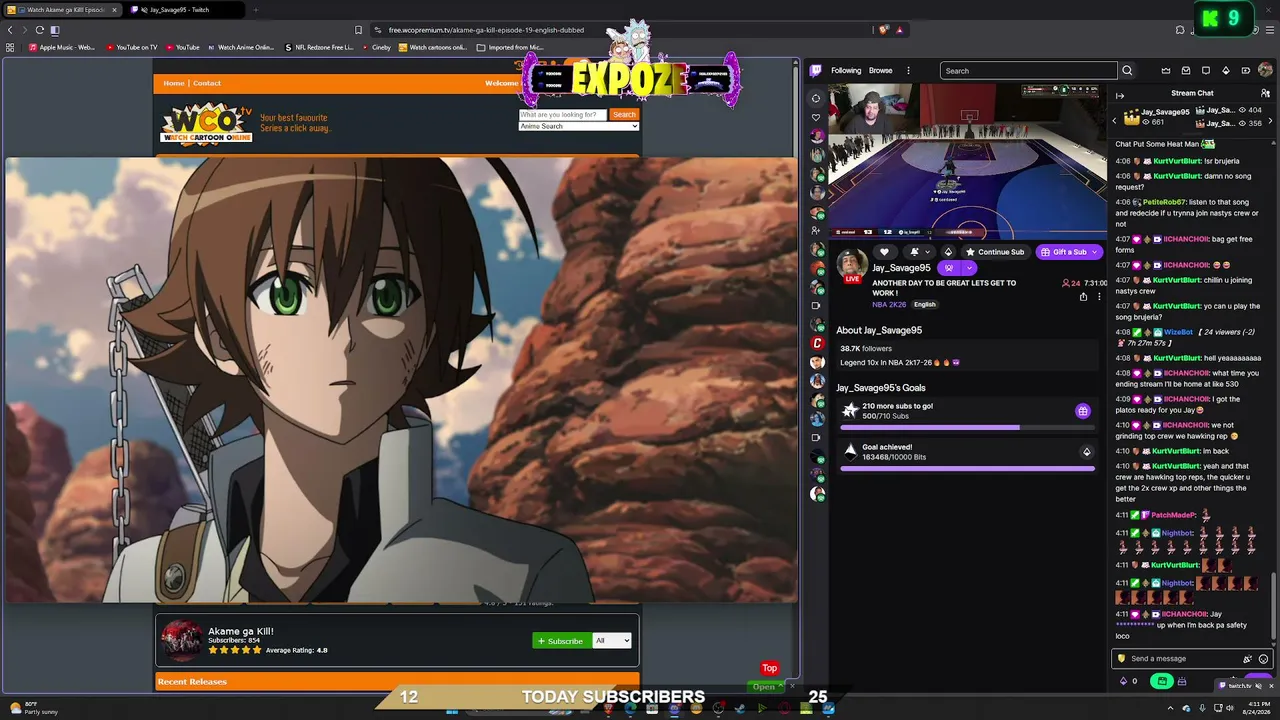The width and height of the screenshot is (1280, 720).
Task: Click the chat scrollbar
Action: (x=1273, y=605)
